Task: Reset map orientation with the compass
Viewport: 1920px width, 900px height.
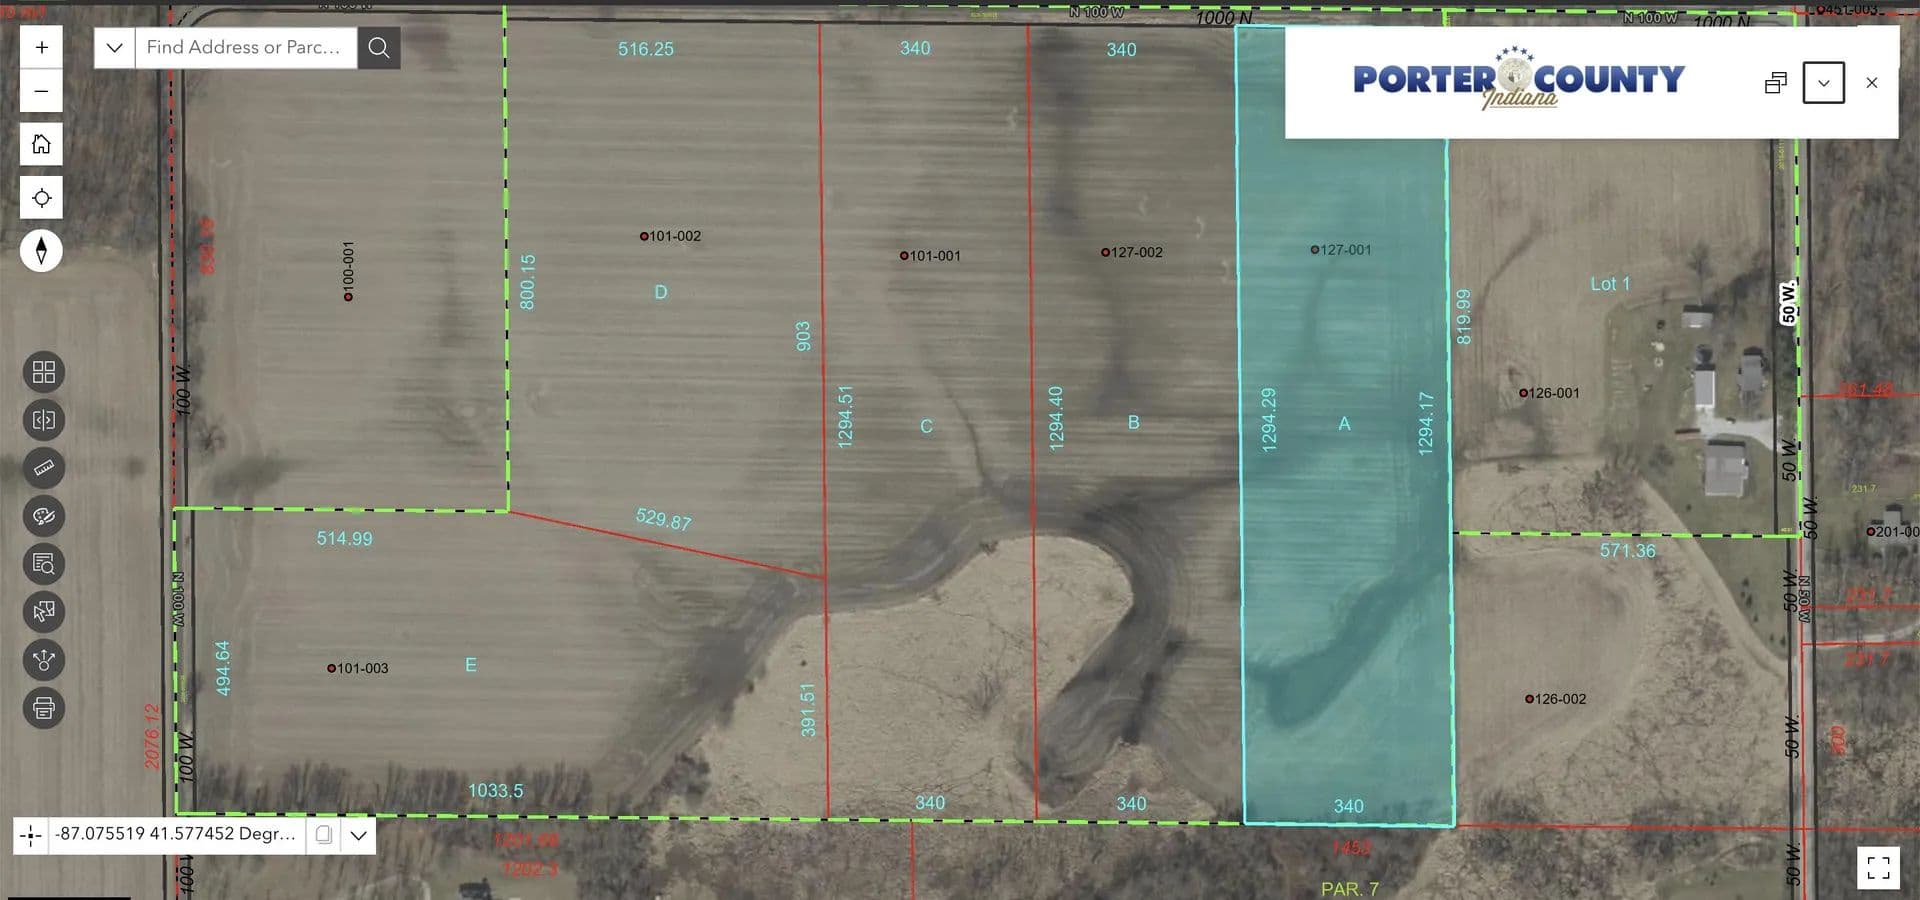Action: (41, 250)
